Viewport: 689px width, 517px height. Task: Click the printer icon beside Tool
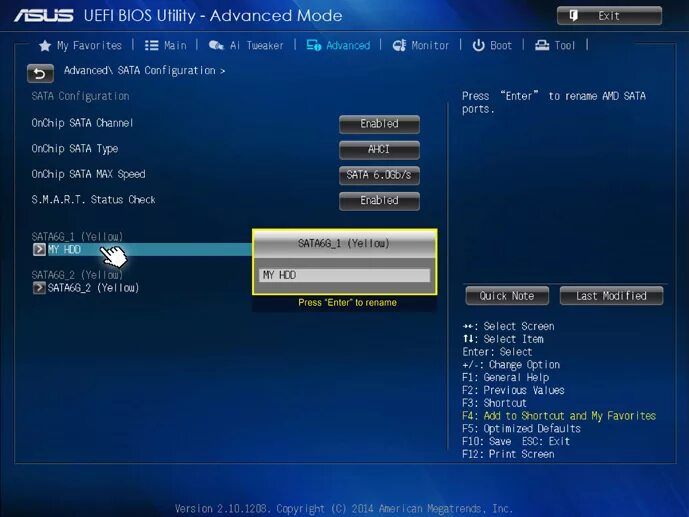click(542, 46)
